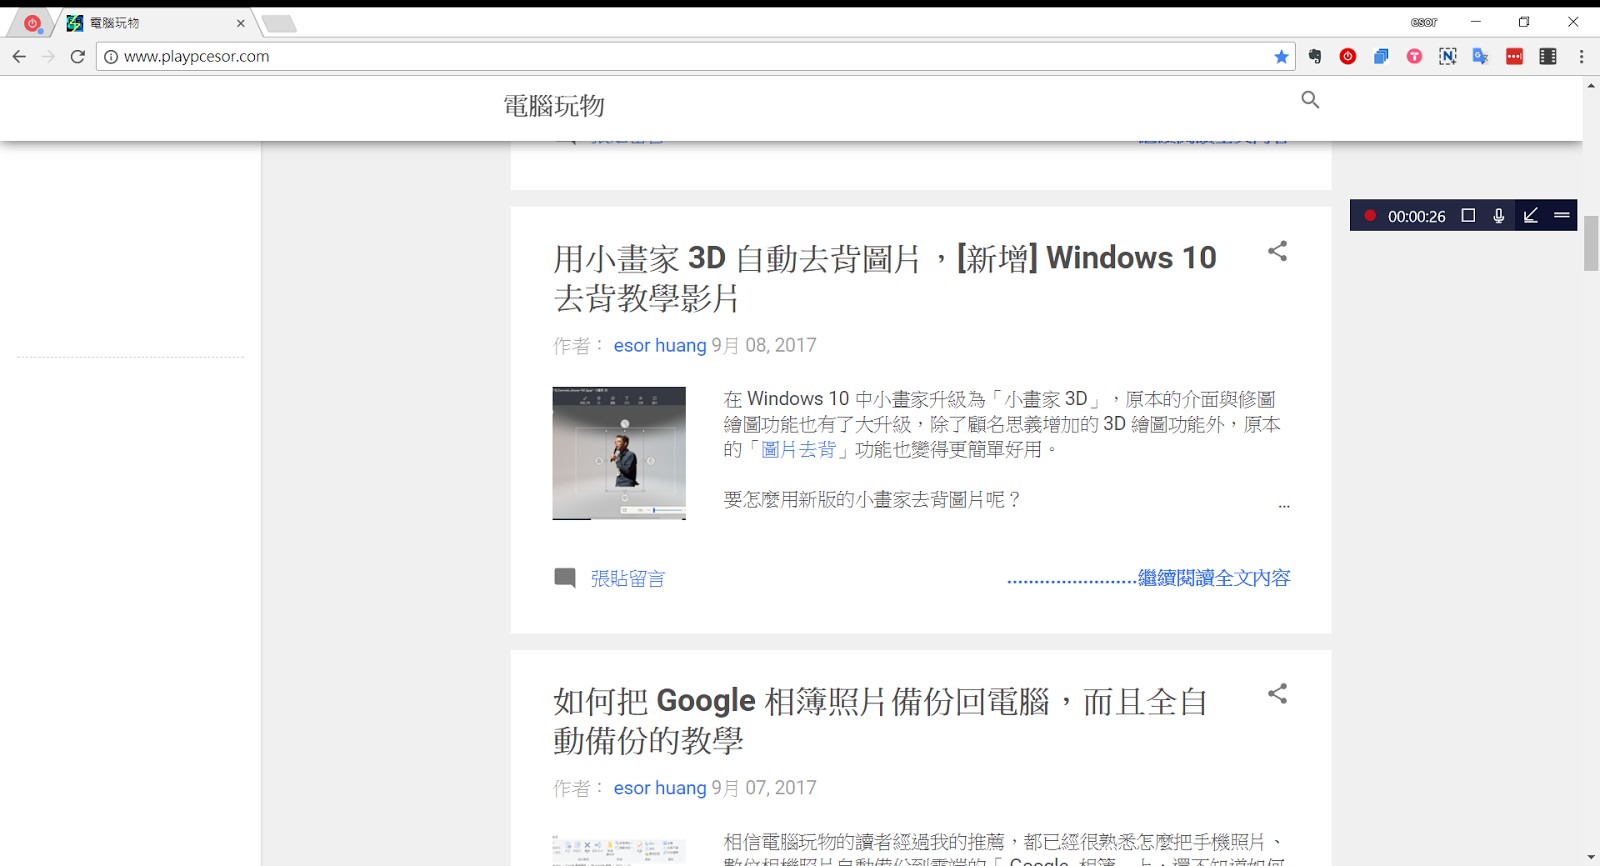This screenshot has width=1600, height=866.
Task: Click 張貼留言 under the 小畫家 post
Action: tap(627, 578)
